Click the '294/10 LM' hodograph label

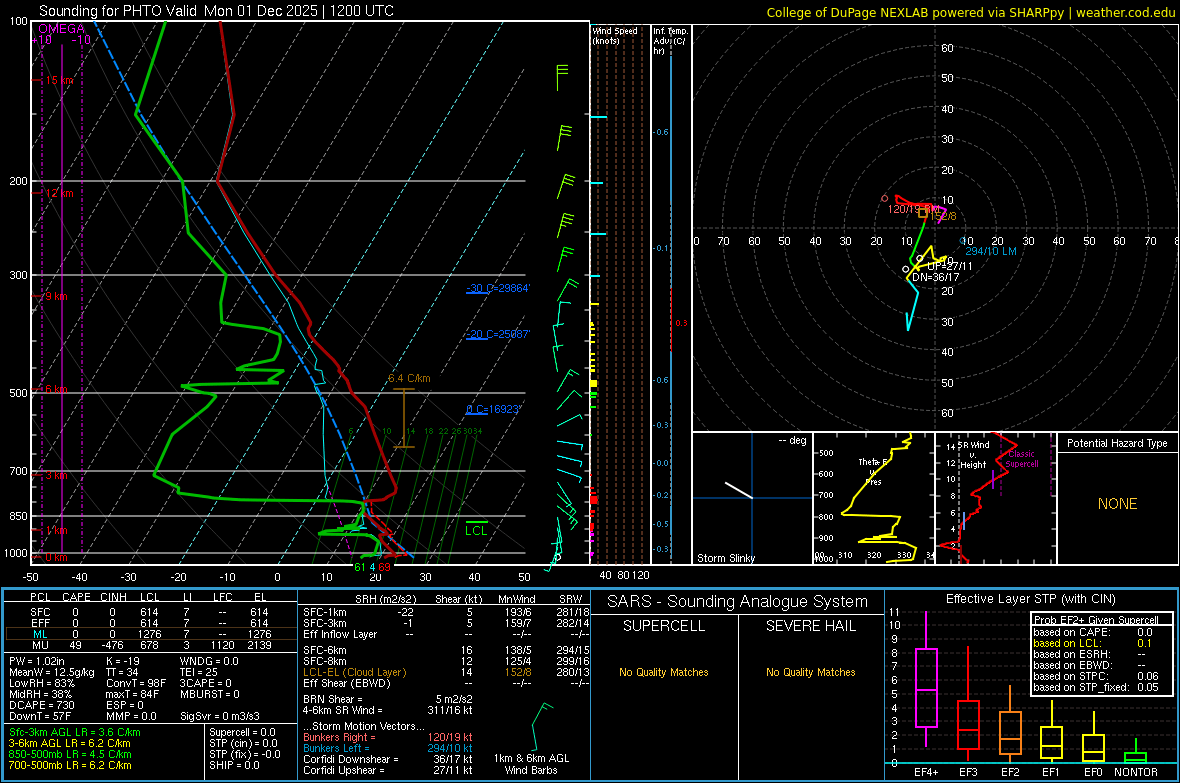[x=990, y=251]
